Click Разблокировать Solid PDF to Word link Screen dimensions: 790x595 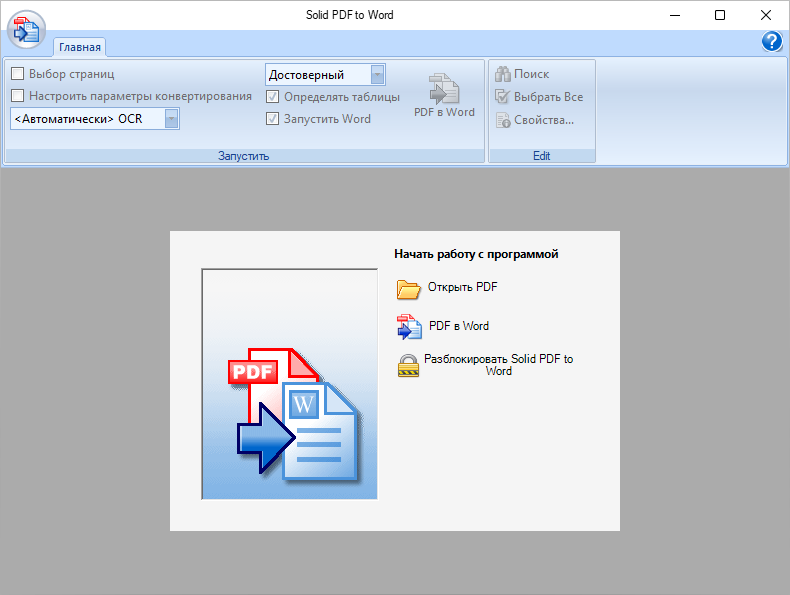tap(498, 365)
